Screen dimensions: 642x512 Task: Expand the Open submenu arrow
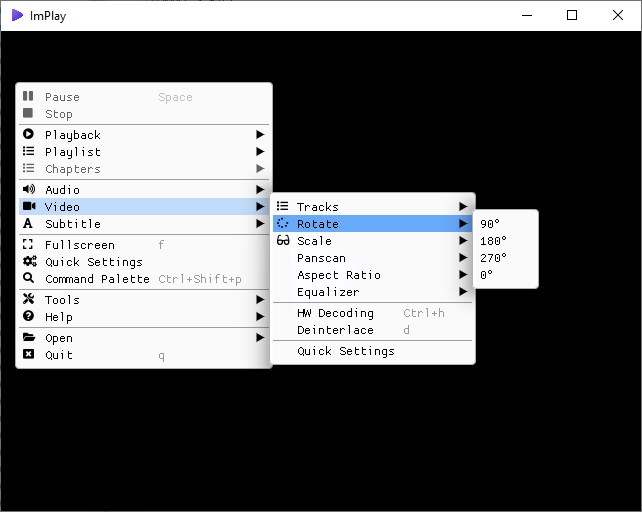point(260,338)
